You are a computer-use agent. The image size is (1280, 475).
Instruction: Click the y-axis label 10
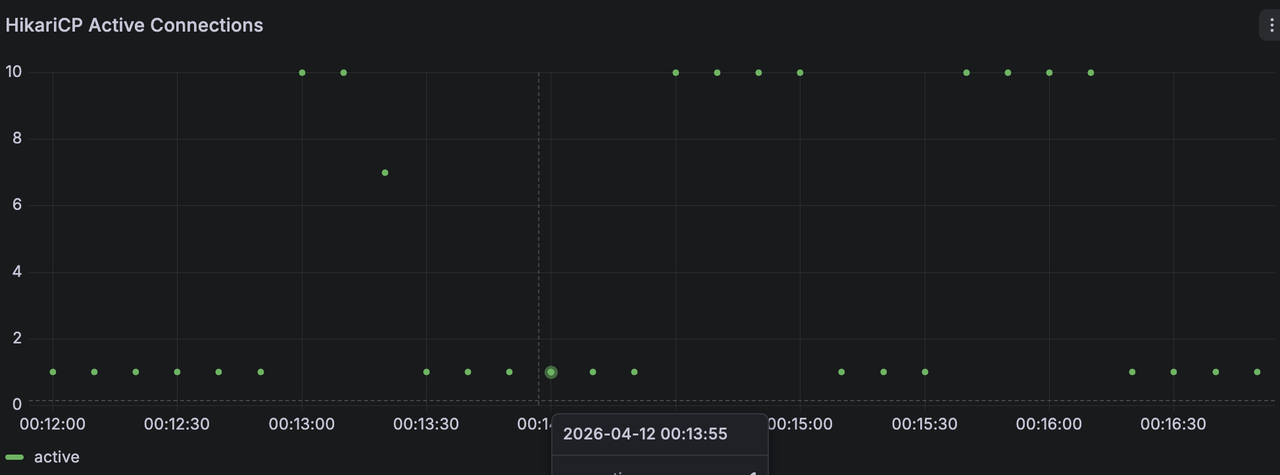pyautogui.click(x=14, y=72)
